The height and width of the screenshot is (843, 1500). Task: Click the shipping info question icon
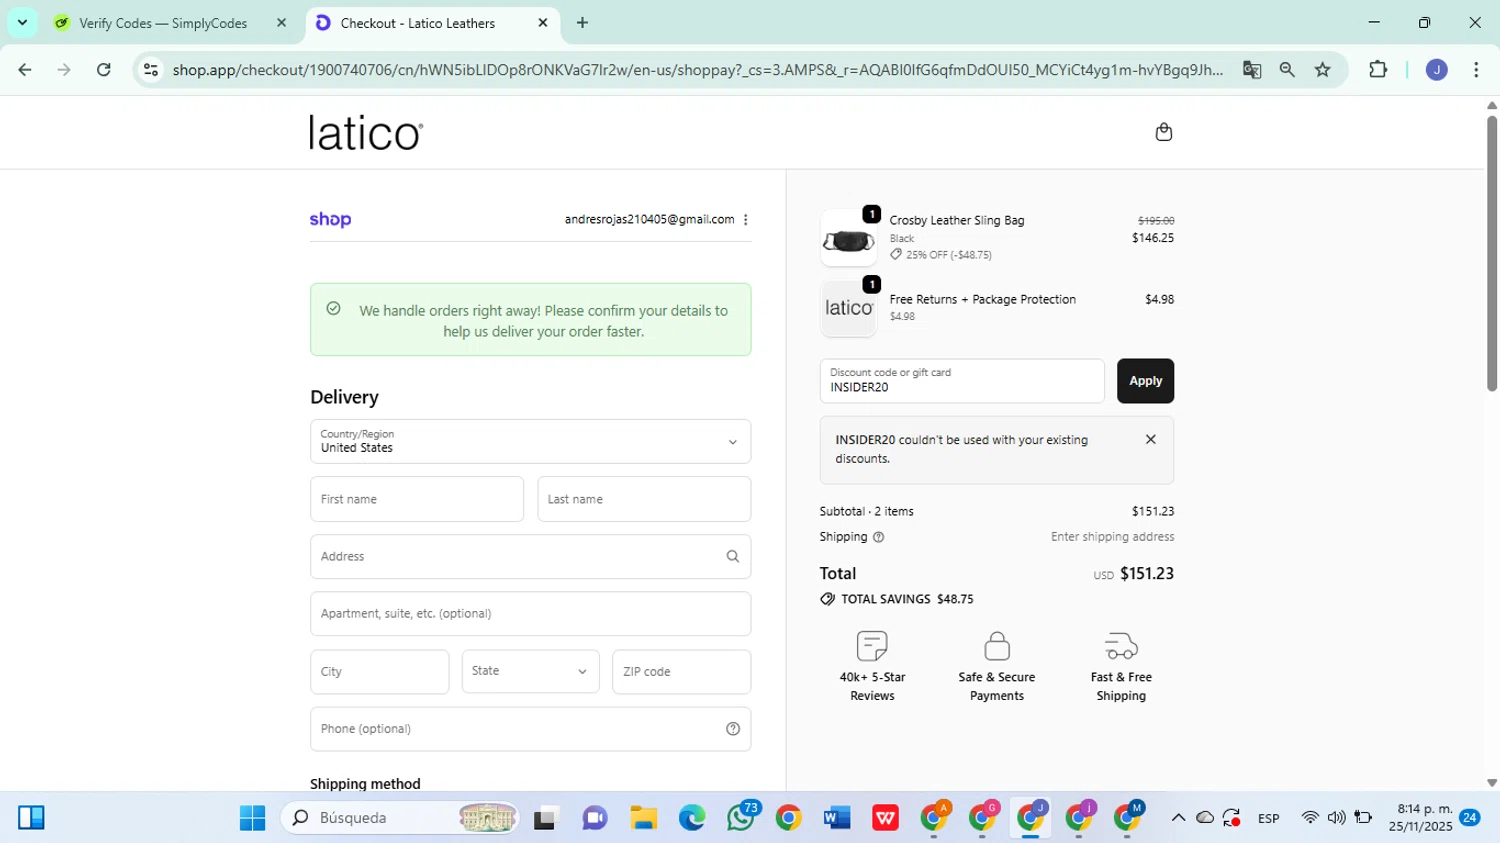pos(878,537)
